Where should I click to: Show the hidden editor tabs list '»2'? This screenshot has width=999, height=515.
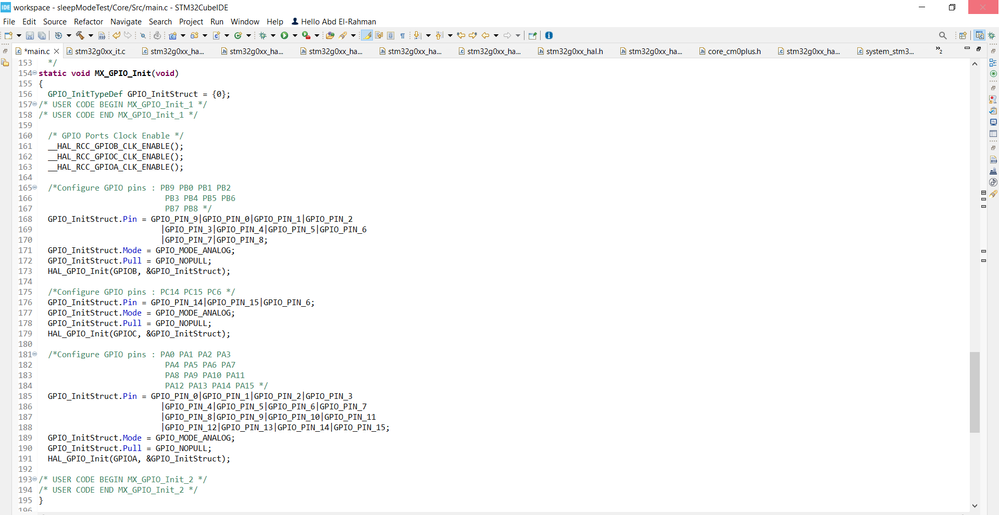click(x=939, y=50)
